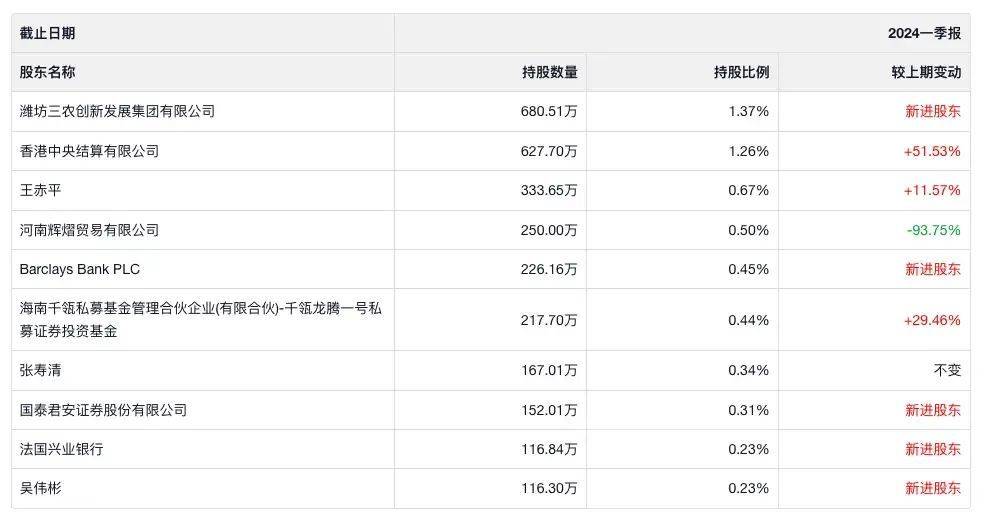Viewport: 984px width, 515px height.
Task: Click the 1.26% holding ratio
Action: (749, 151)
